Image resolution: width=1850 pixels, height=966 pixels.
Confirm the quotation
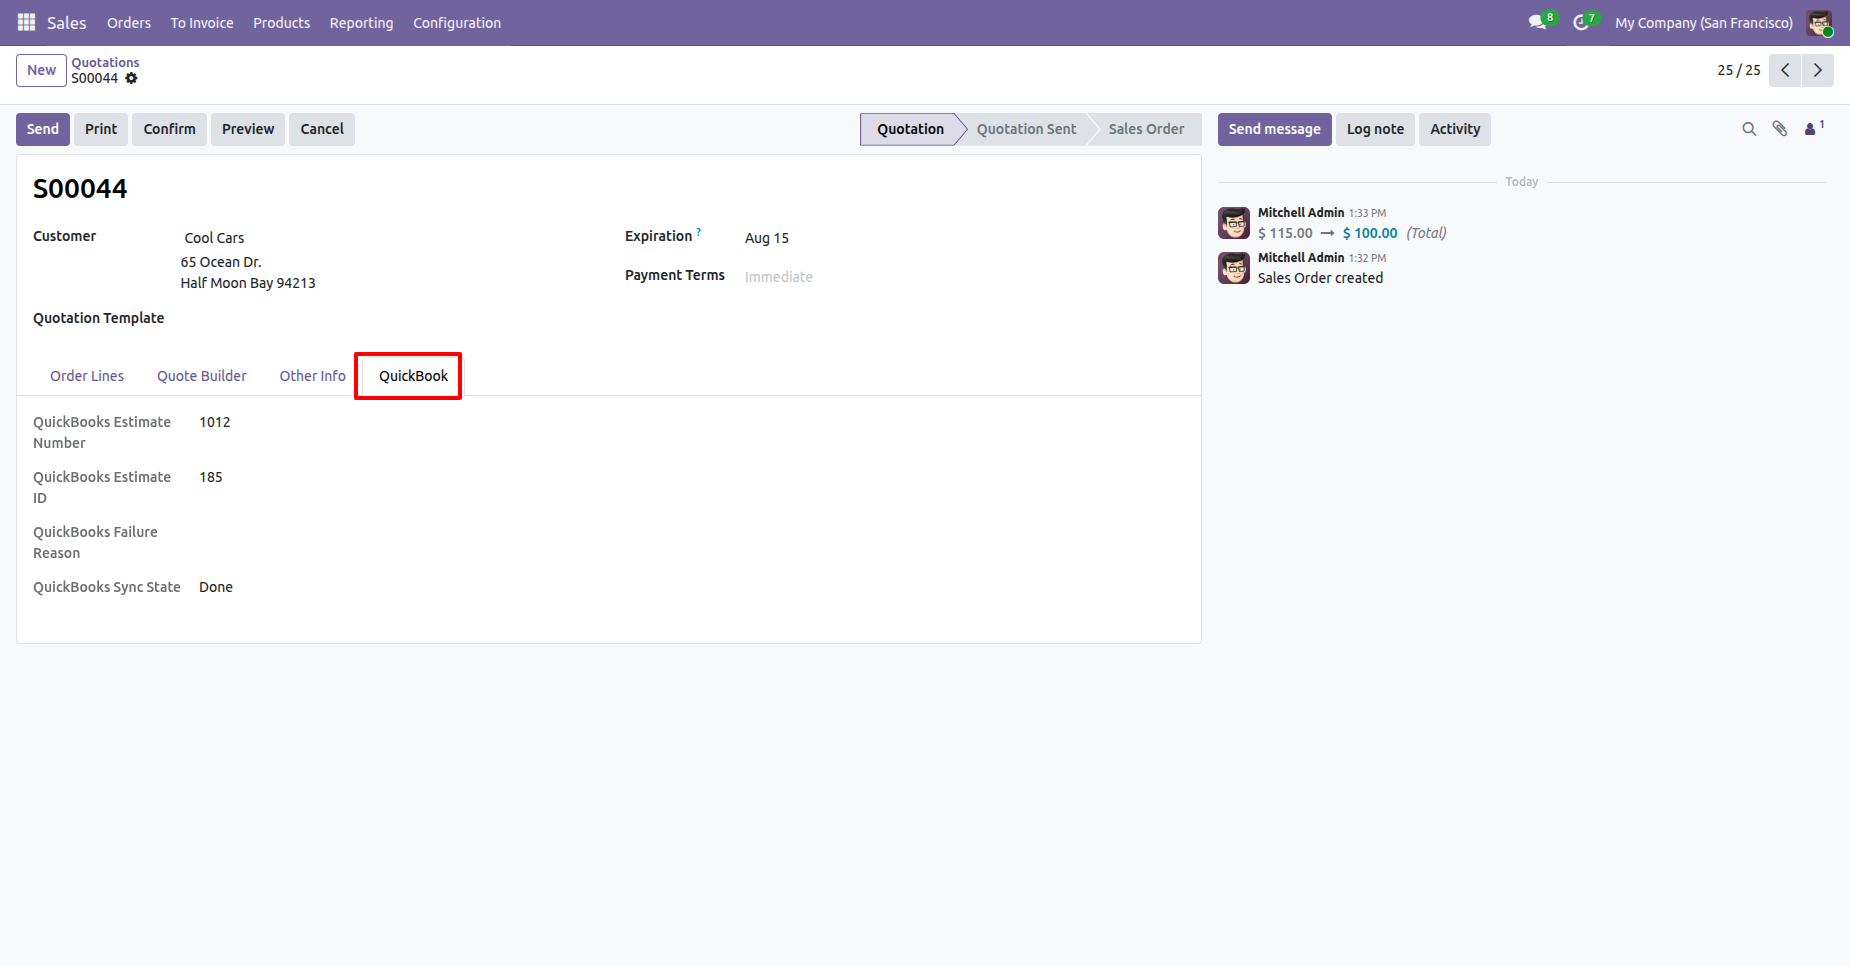(169, 129)
